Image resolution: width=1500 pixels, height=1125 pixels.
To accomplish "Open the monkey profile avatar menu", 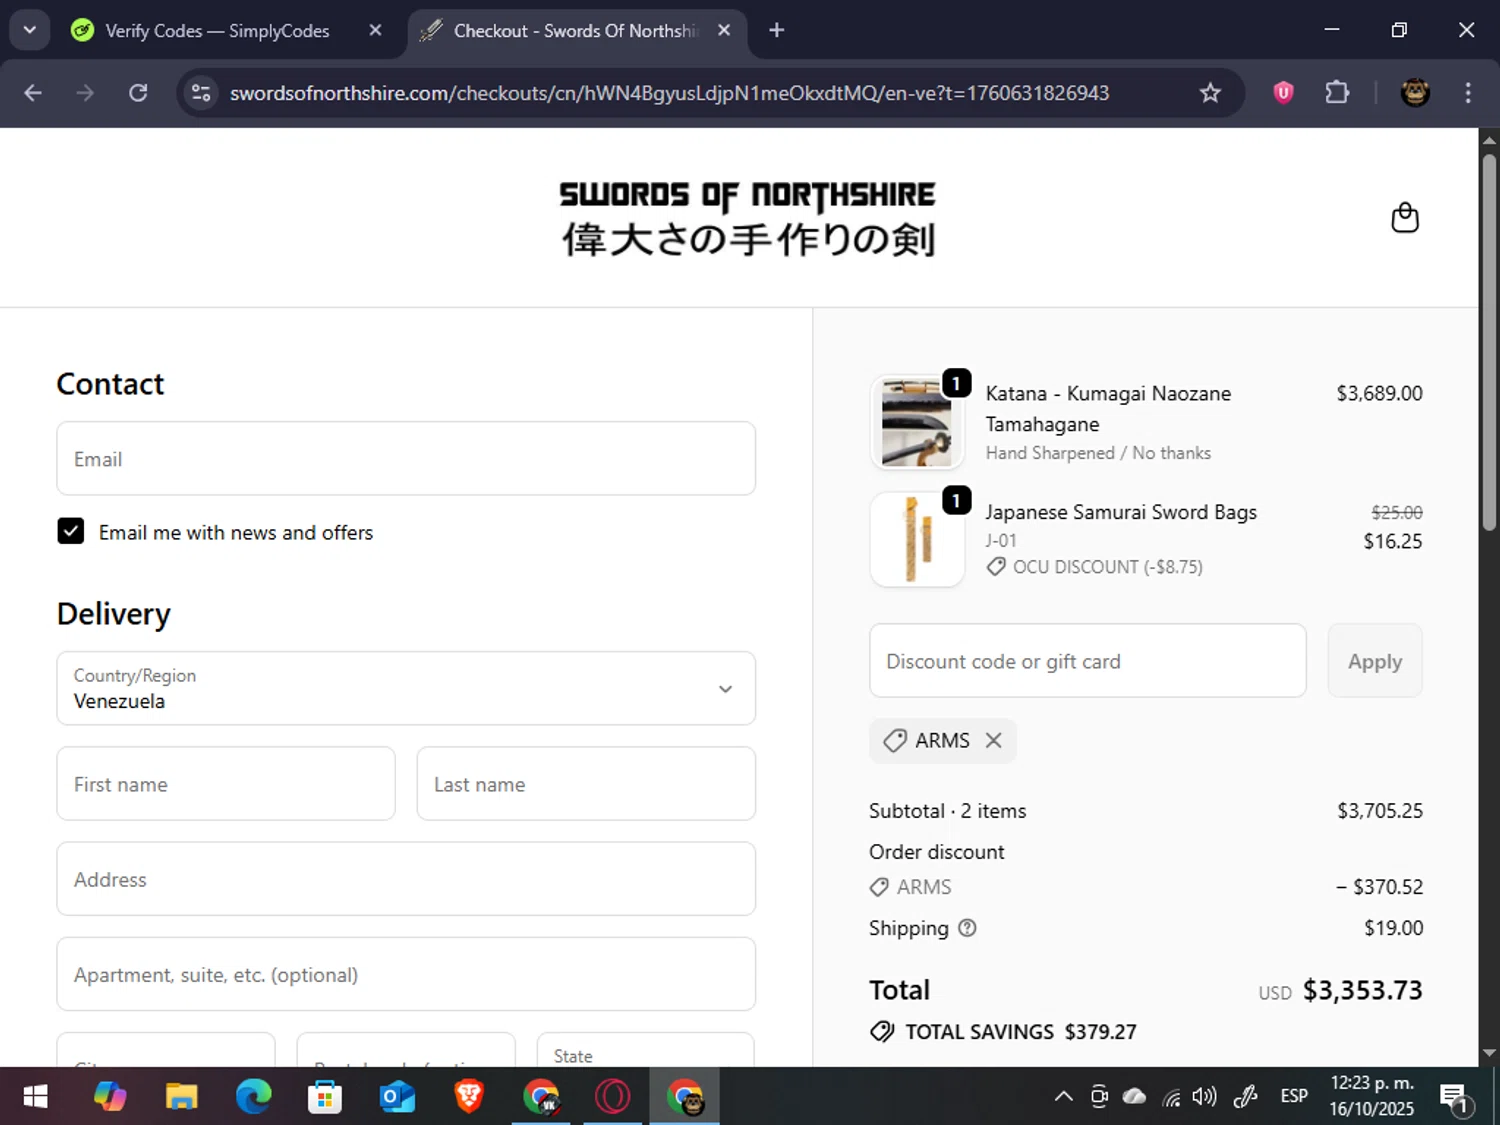I will tap(1414, 93).
